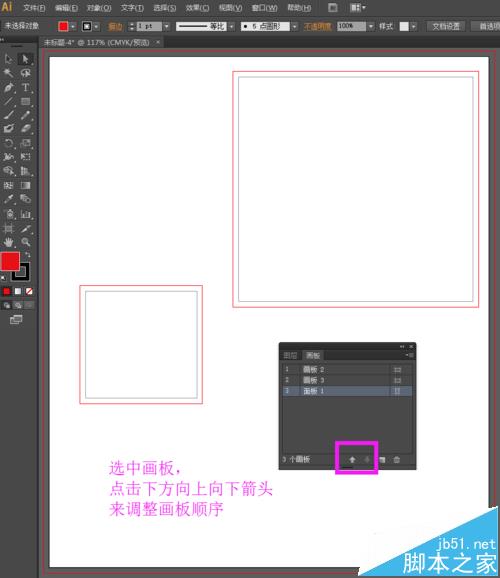The height and width of the screenshot is (578, 500).
Task: Choose the Symbol Sprayer tool
Action: [8, 214]
